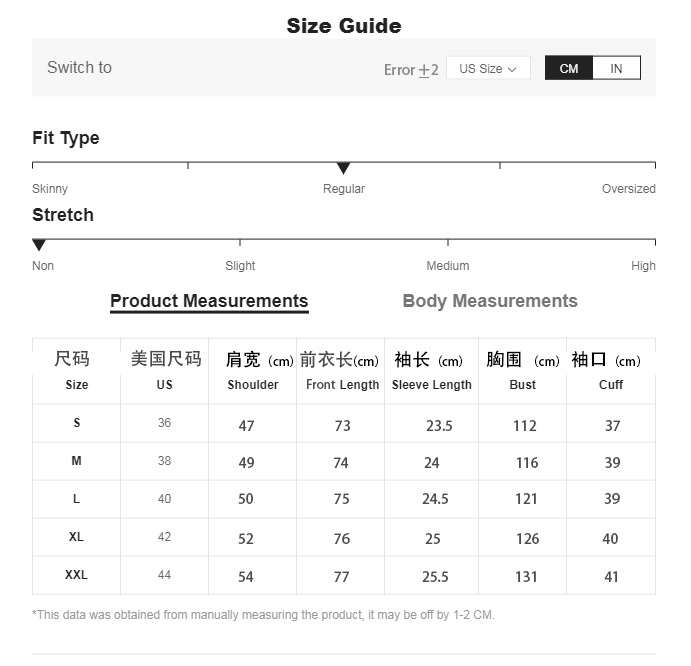Click the US Size dropdown chevron
This screenshot has height=666, width=691.
point(512,69)
